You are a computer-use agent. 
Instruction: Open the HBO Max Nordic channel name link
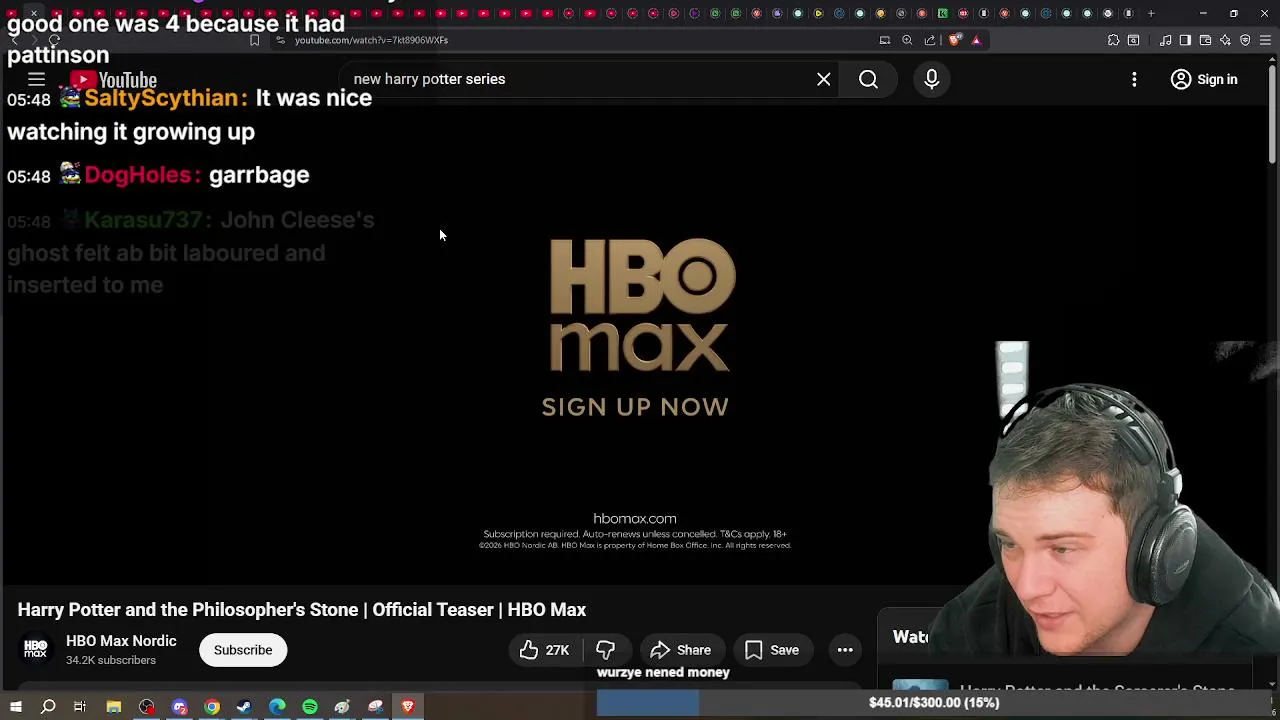tap(121, 641)
